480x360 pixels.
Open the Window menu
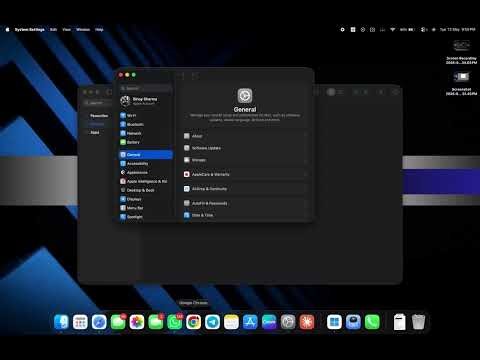click(x=83, y=30)
